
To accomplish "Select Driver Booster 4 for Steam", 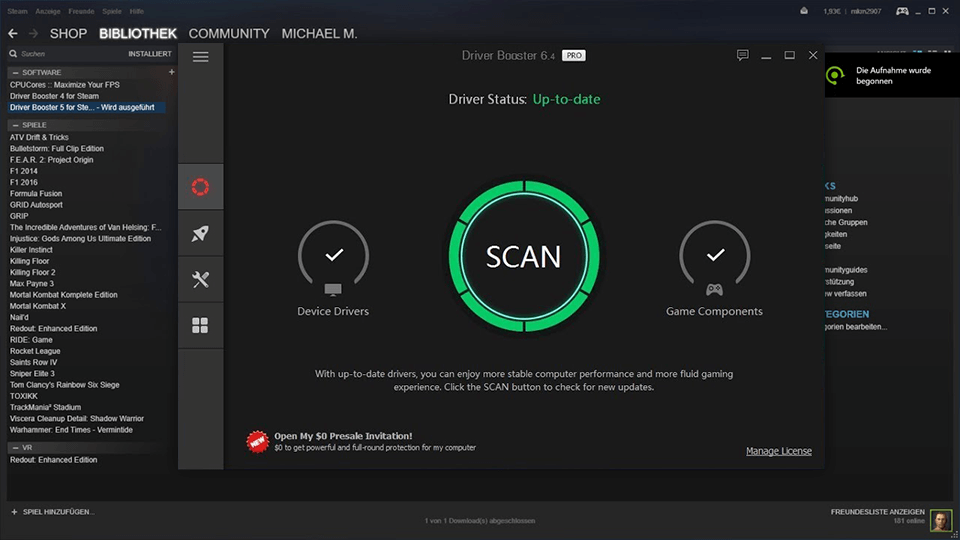I will [x=54, y=96].
